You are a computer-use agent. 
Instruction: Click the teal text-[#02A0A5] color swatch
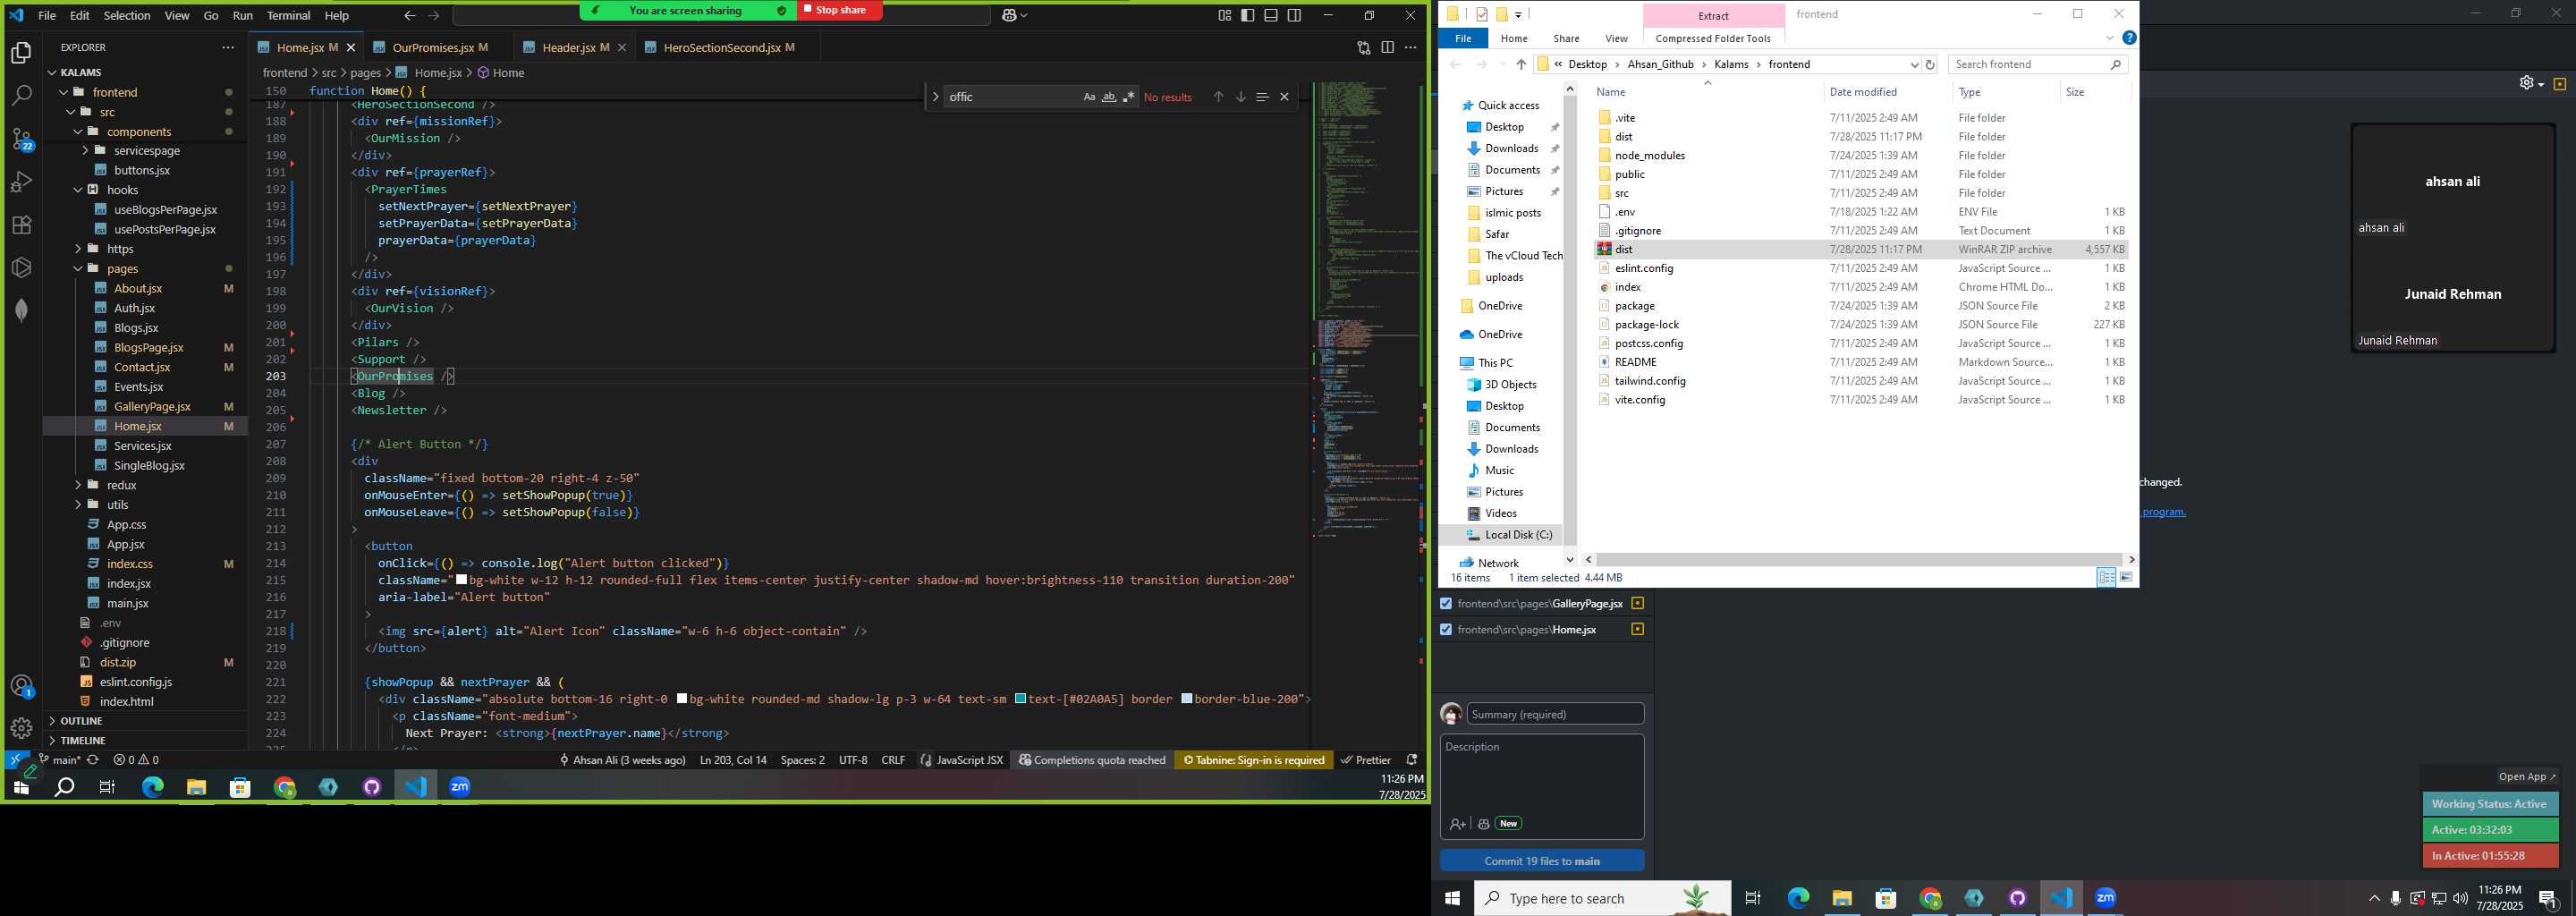(1020, 699)
